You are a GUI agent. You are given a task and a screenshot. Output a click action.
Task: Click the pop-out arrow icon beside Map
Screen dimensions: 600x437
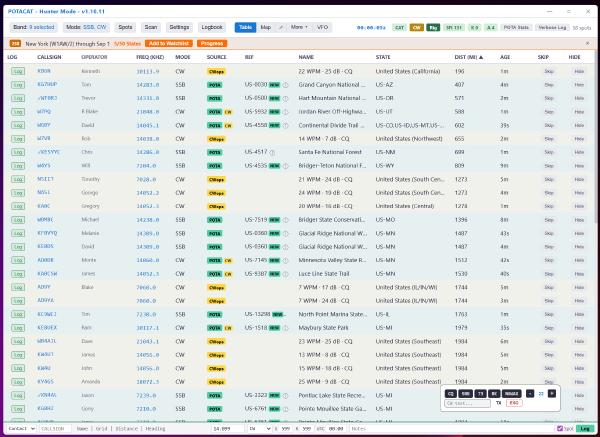(x=280, y=27)
